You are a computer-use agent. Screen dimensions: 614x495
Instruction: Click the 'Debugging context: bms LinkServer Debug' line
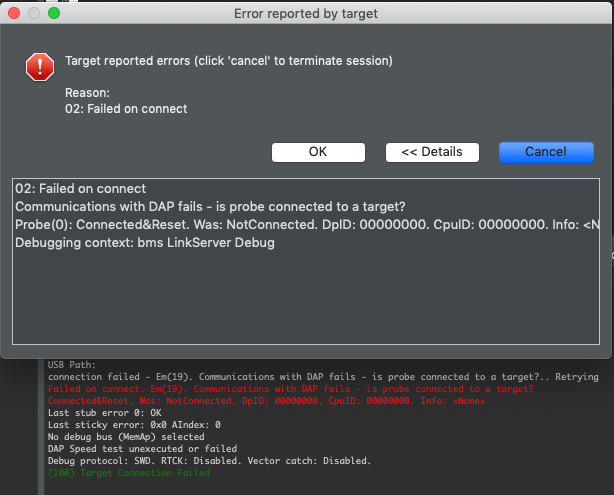click(x=144, y=242)
